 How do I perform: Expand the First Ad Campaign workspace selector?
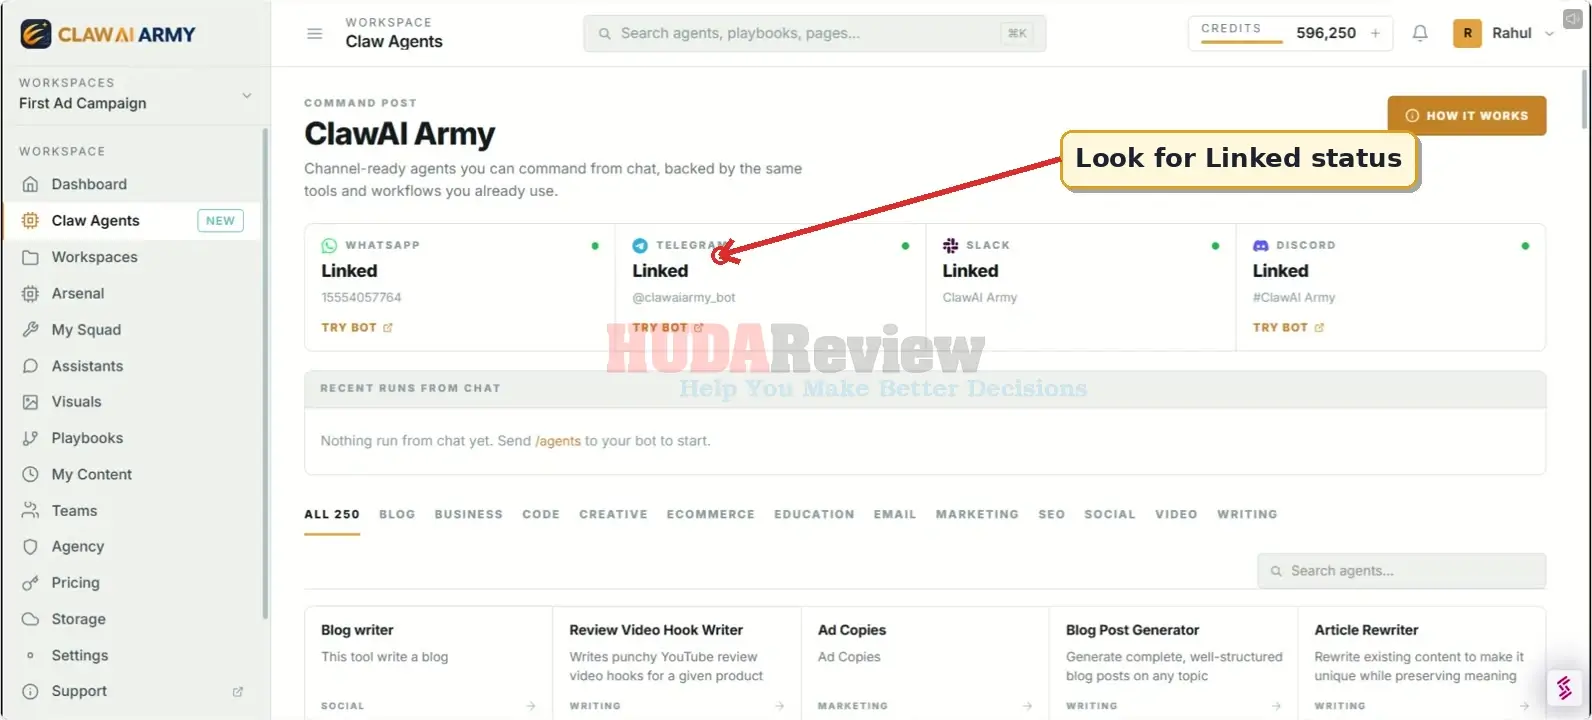[134, 95]
